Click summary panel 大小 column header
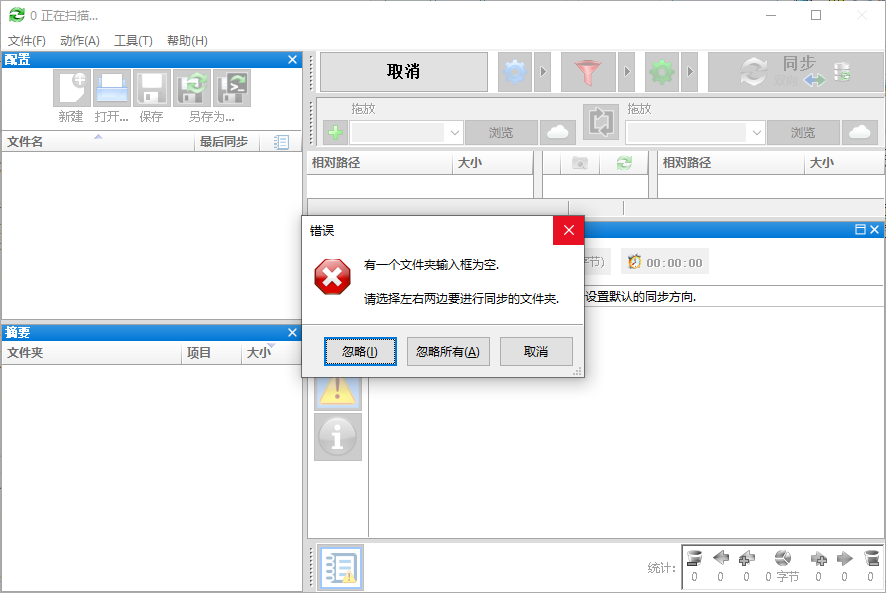Image resolution: width=886 pixels, height=593 pixels. (271, 353)
